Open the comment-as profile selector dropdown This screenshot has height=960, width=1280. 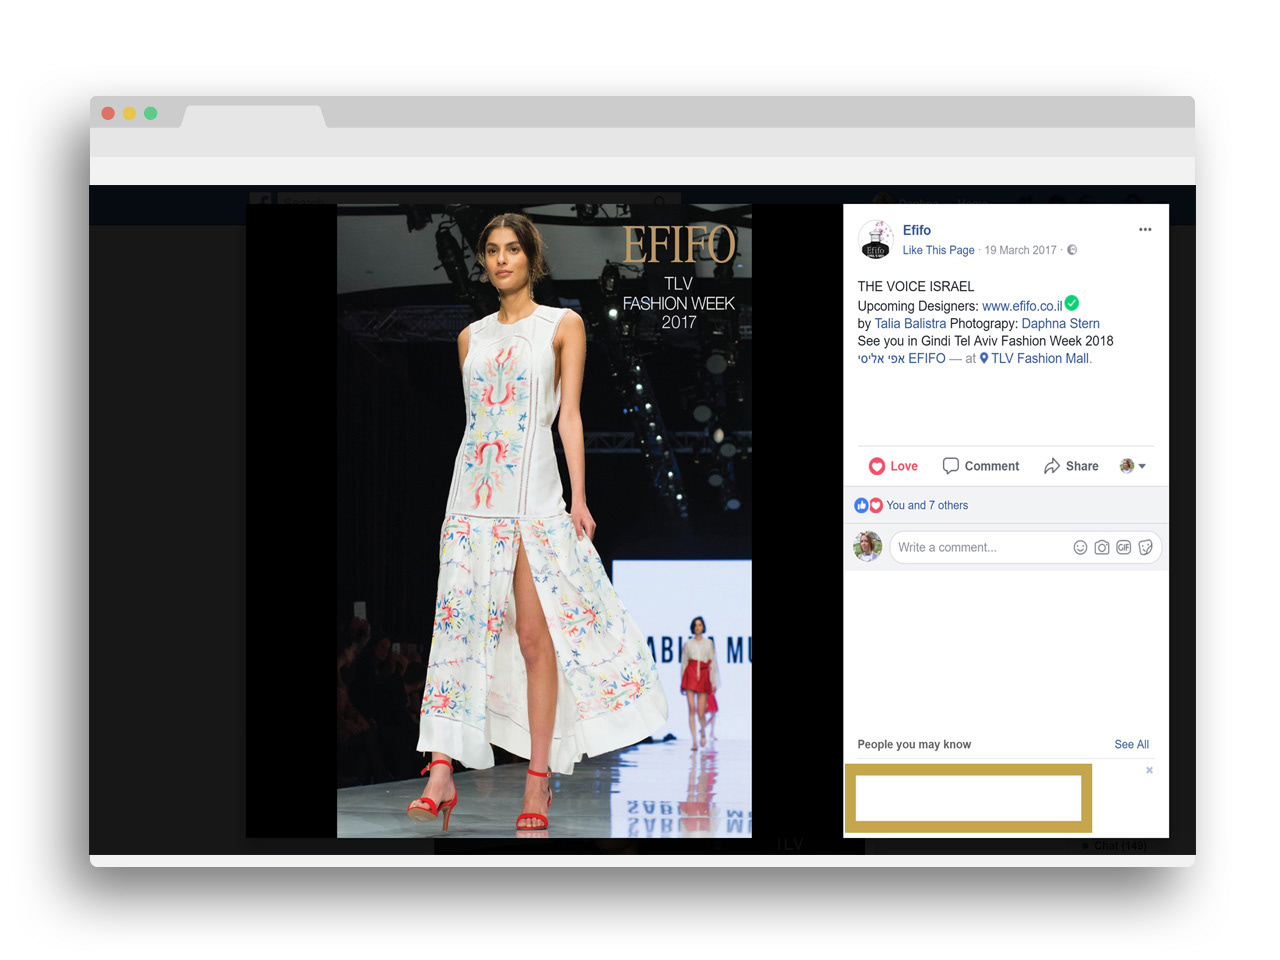[x=1132, y=466]
